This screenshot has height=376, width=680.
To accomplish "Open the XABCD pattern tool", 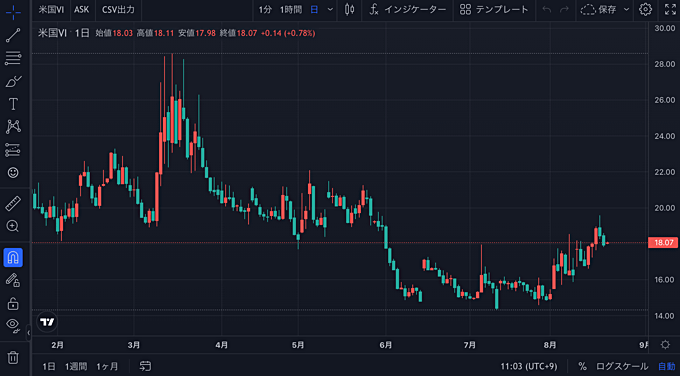I will tap(13, 127).
